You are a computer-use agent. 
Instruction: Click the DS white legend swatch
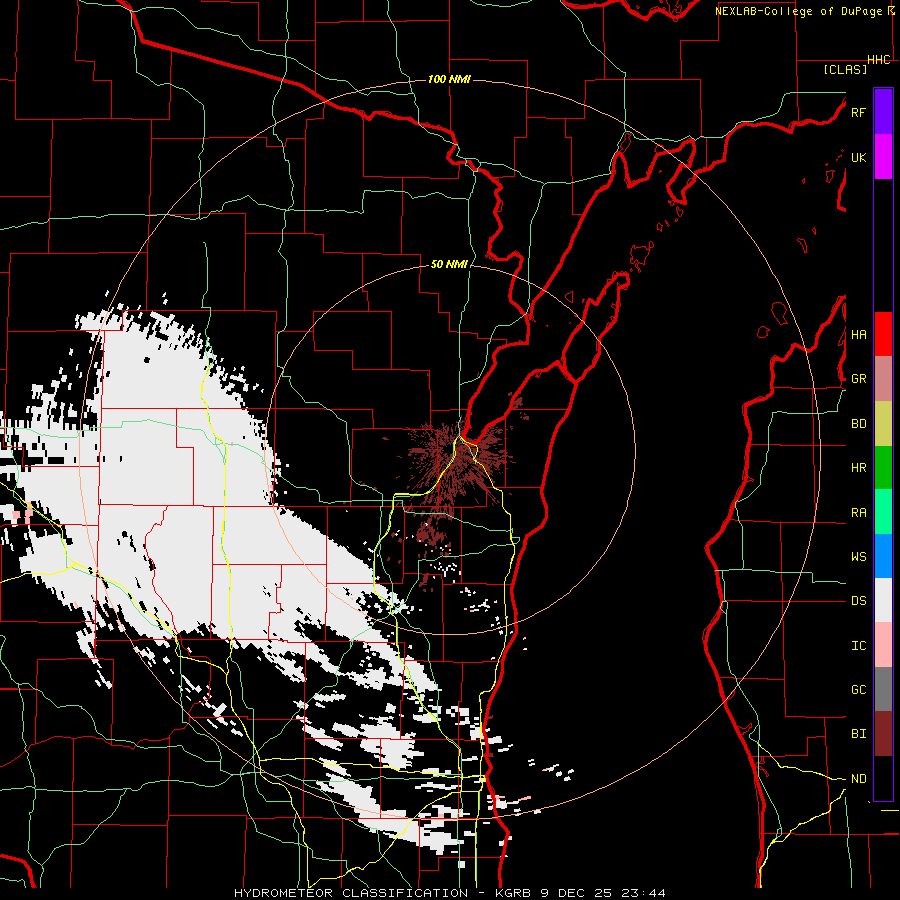click(883, 600)
